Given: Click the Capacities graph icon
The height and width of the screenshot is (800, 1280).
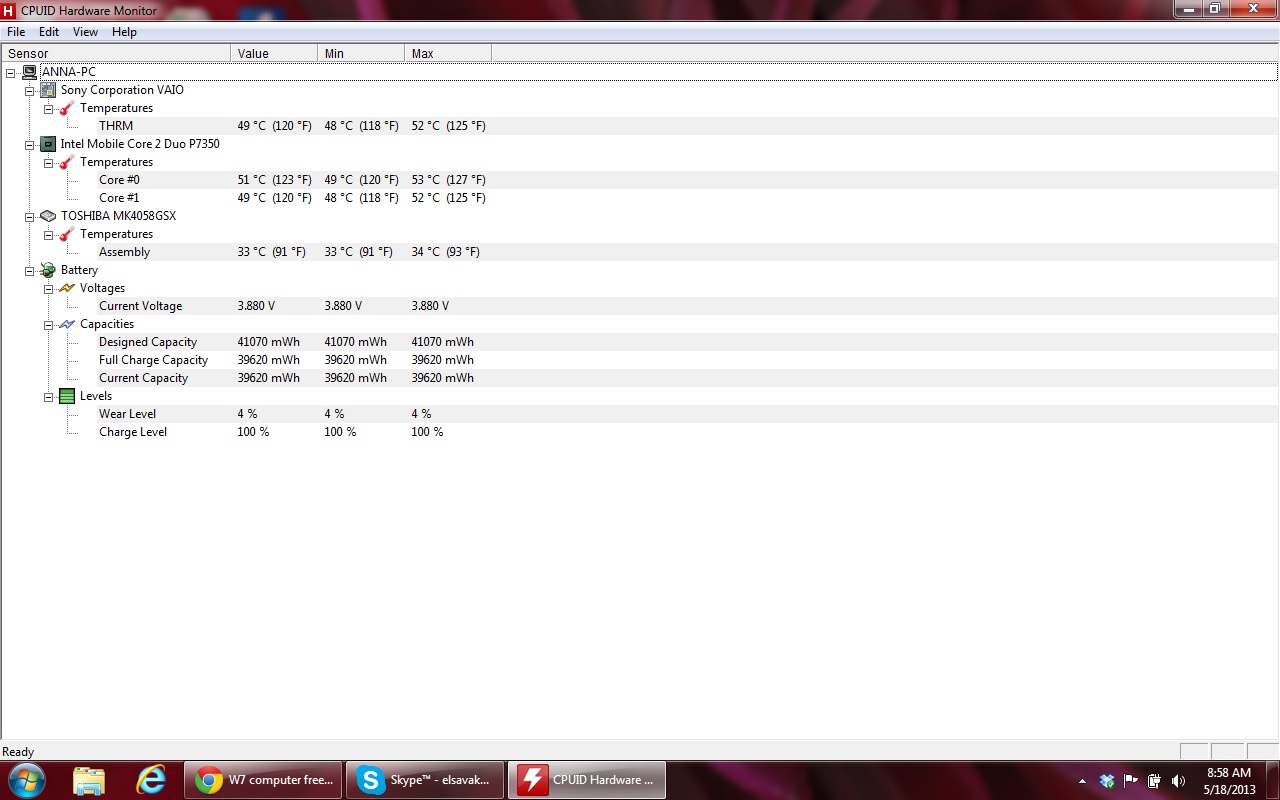Looking at the screenshot, I should [x=67, y=324].
